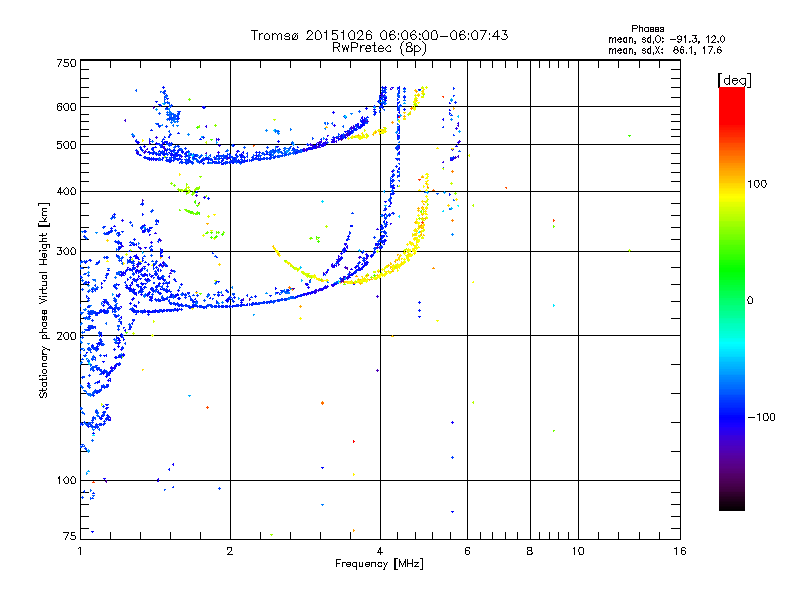Click the 'mean, sd,X: 86.1, 17.6' statistic
Image resolution: width=800 pixels, height=600 pixels.
pyautogui.click(x=665, y=50)
